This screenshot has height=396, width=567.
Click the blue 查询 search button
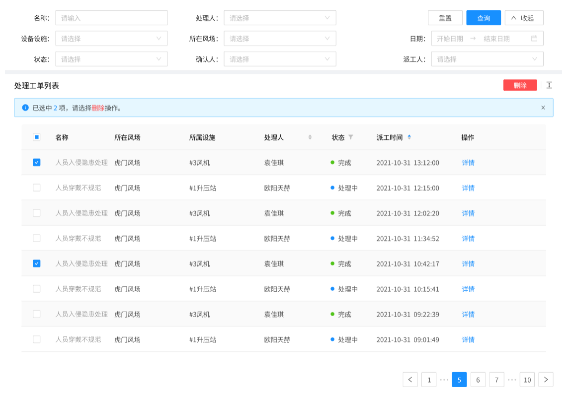483,18
